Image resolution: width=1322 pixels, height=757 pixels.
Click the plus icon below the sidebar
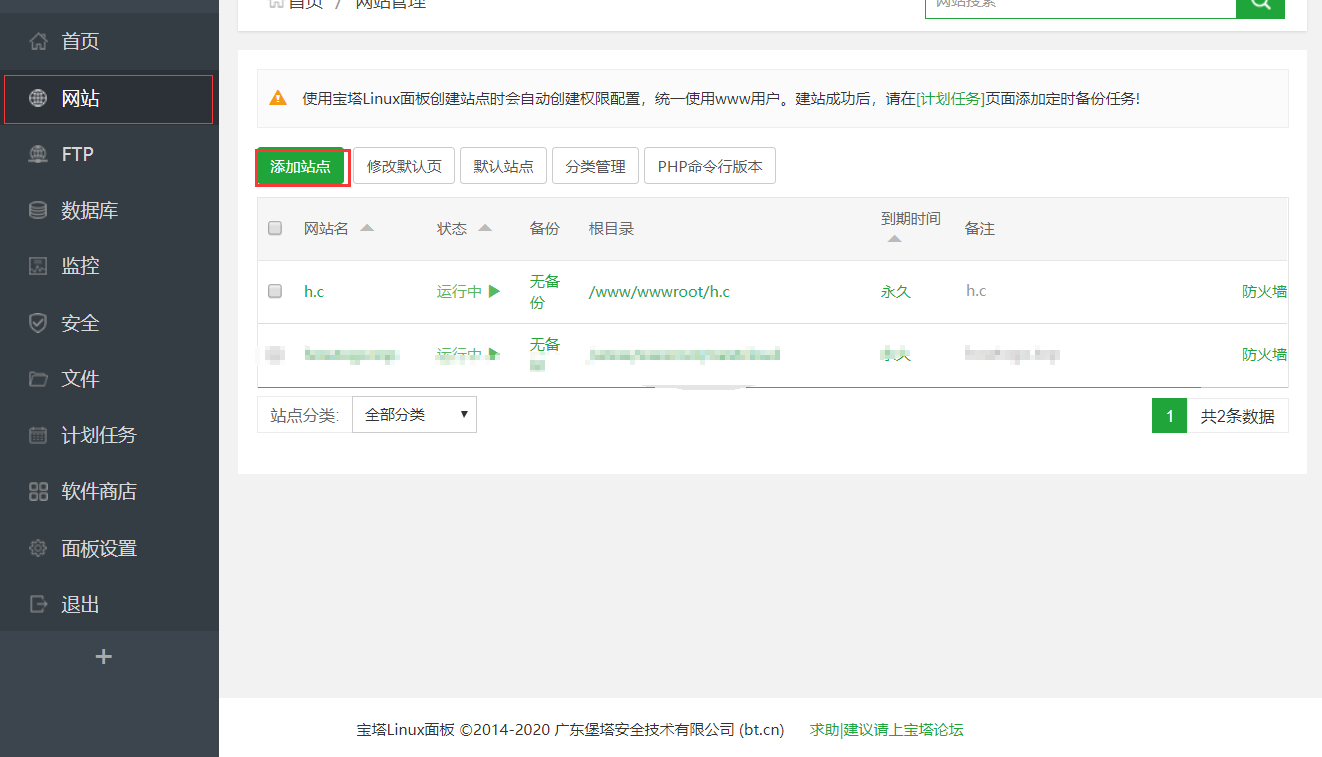[103, 656]
